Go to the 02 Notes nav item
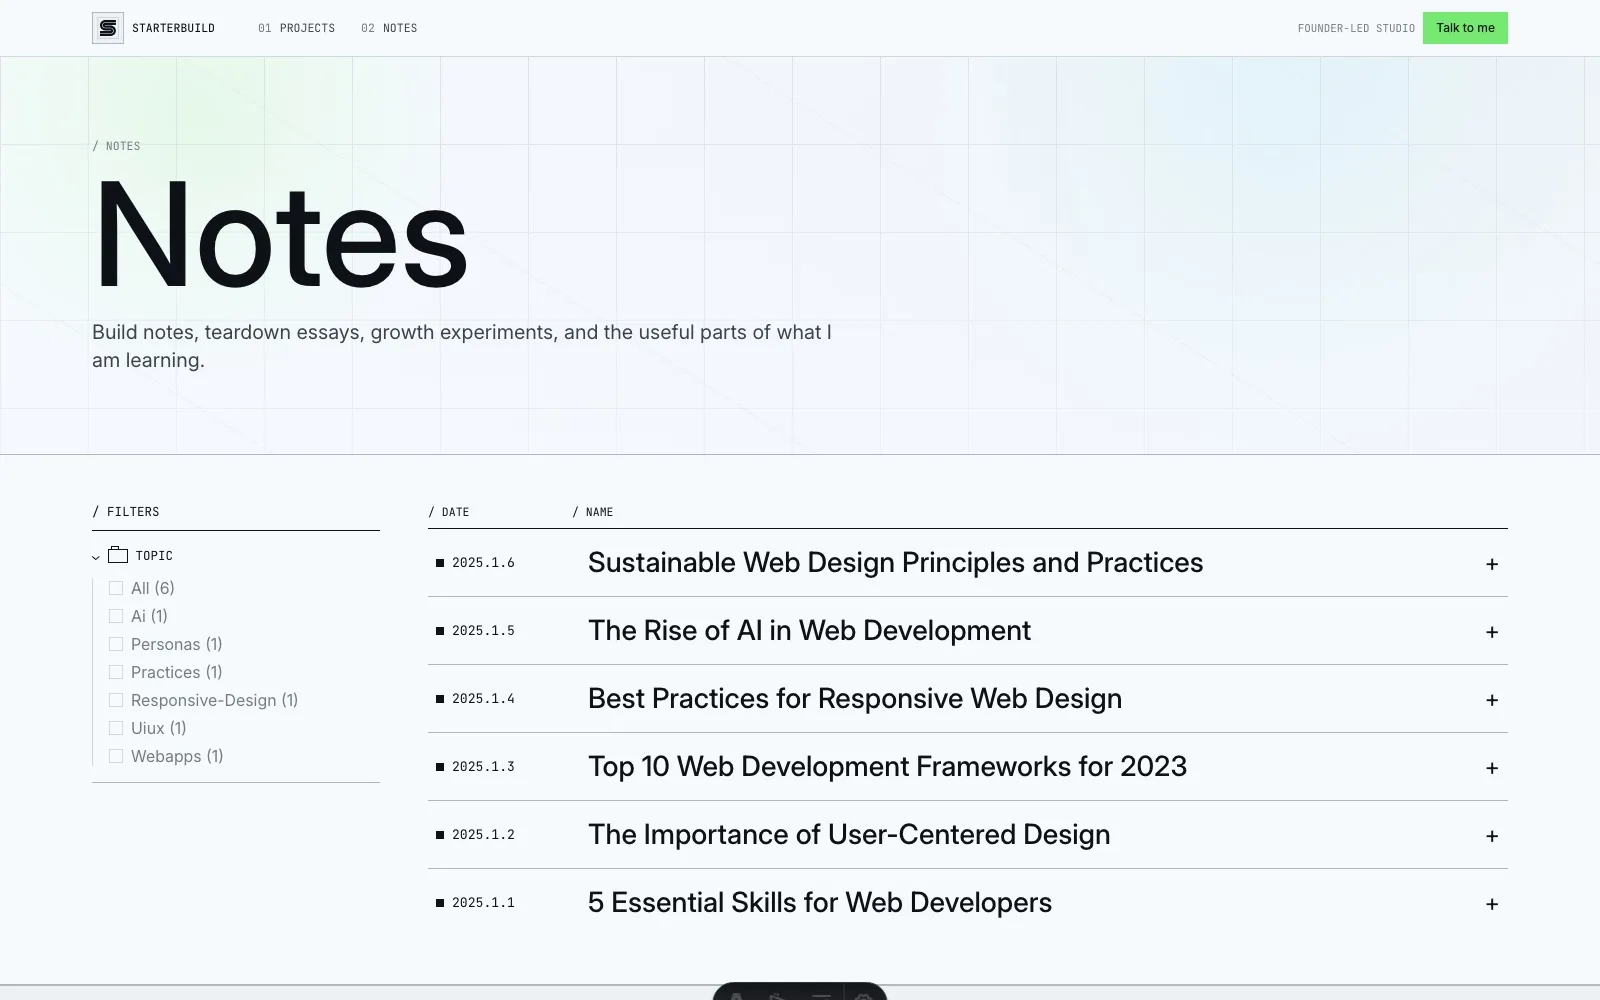This screenshot has height=1000, width=1600. pos(389,28)
